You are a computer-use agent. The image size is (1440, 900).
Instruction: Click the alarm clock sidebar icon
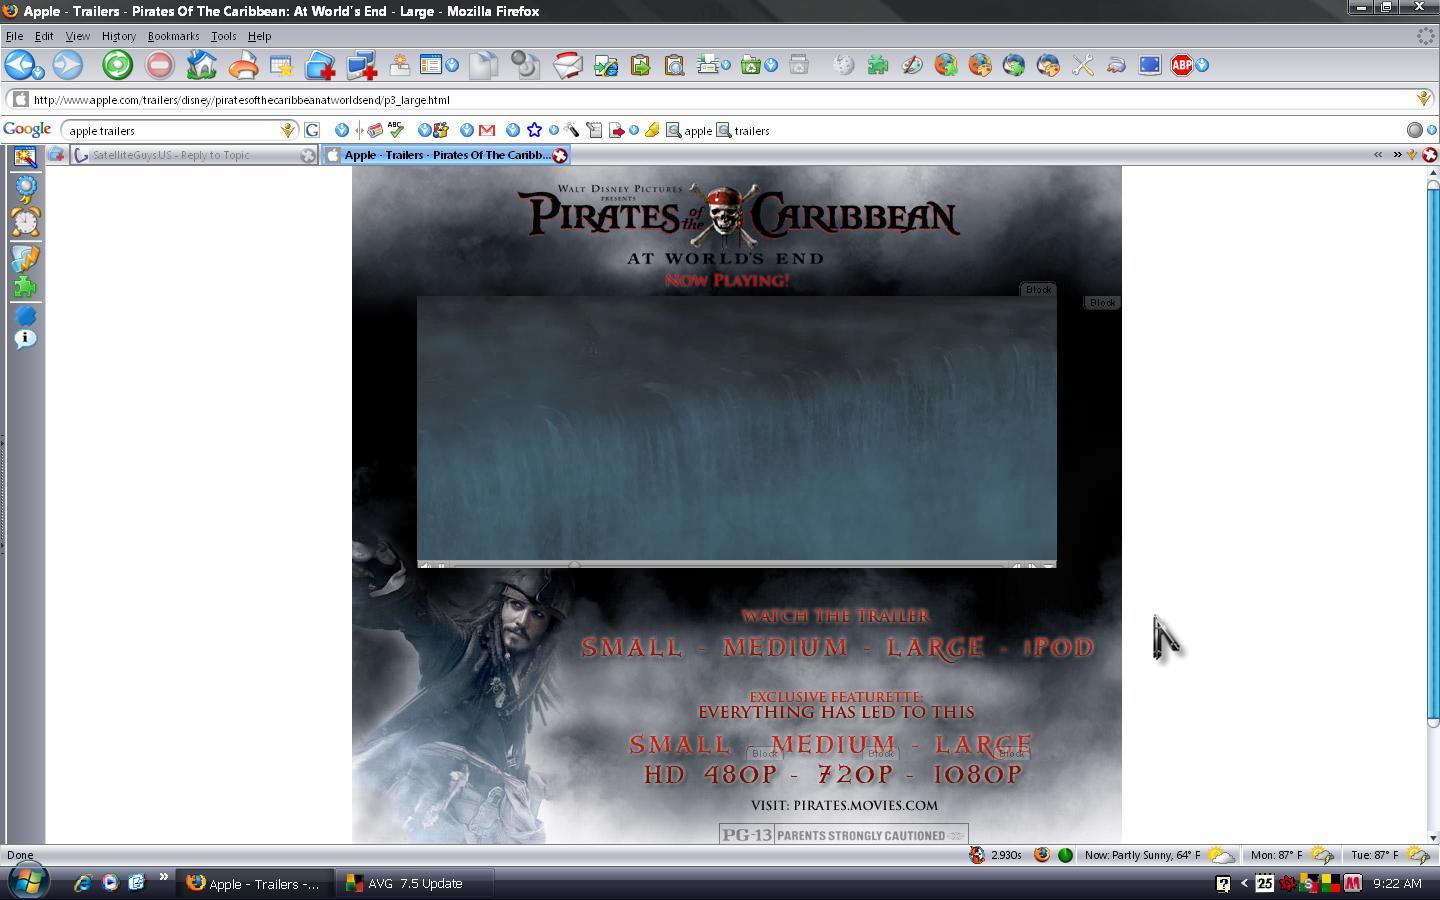coord(25,221)
